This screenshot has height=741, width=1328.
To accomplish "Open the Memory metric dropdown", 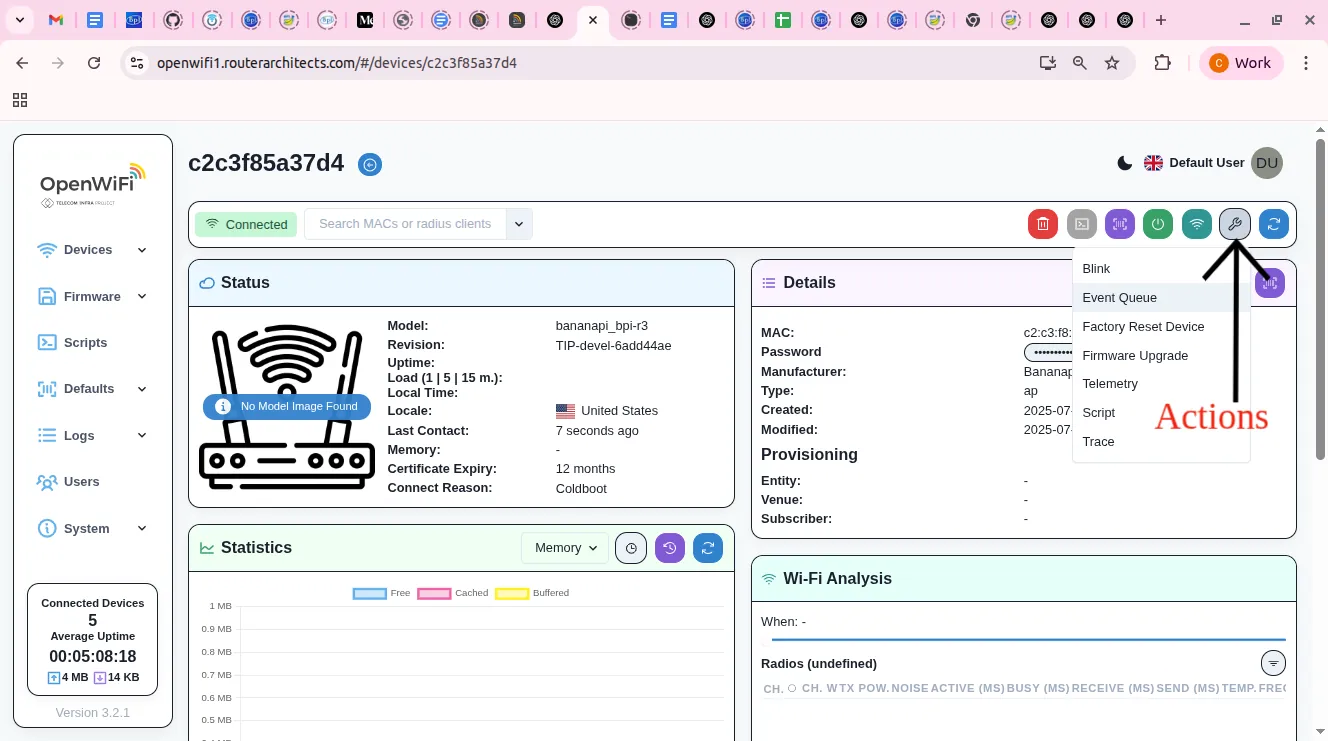I will (564, 548).
